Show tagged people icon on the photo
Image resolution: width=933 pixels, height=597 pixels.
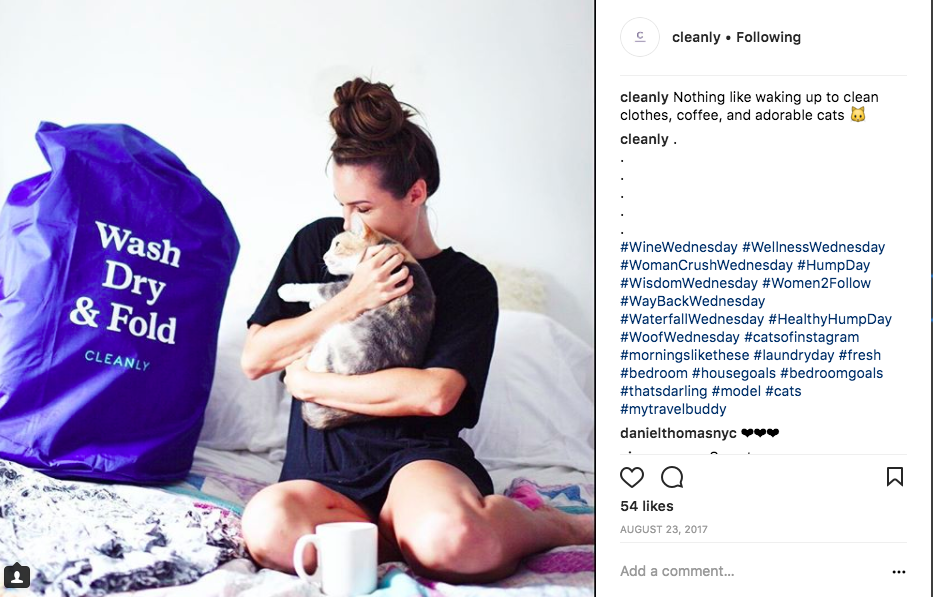pyautogui.click(x=17, y=576)
